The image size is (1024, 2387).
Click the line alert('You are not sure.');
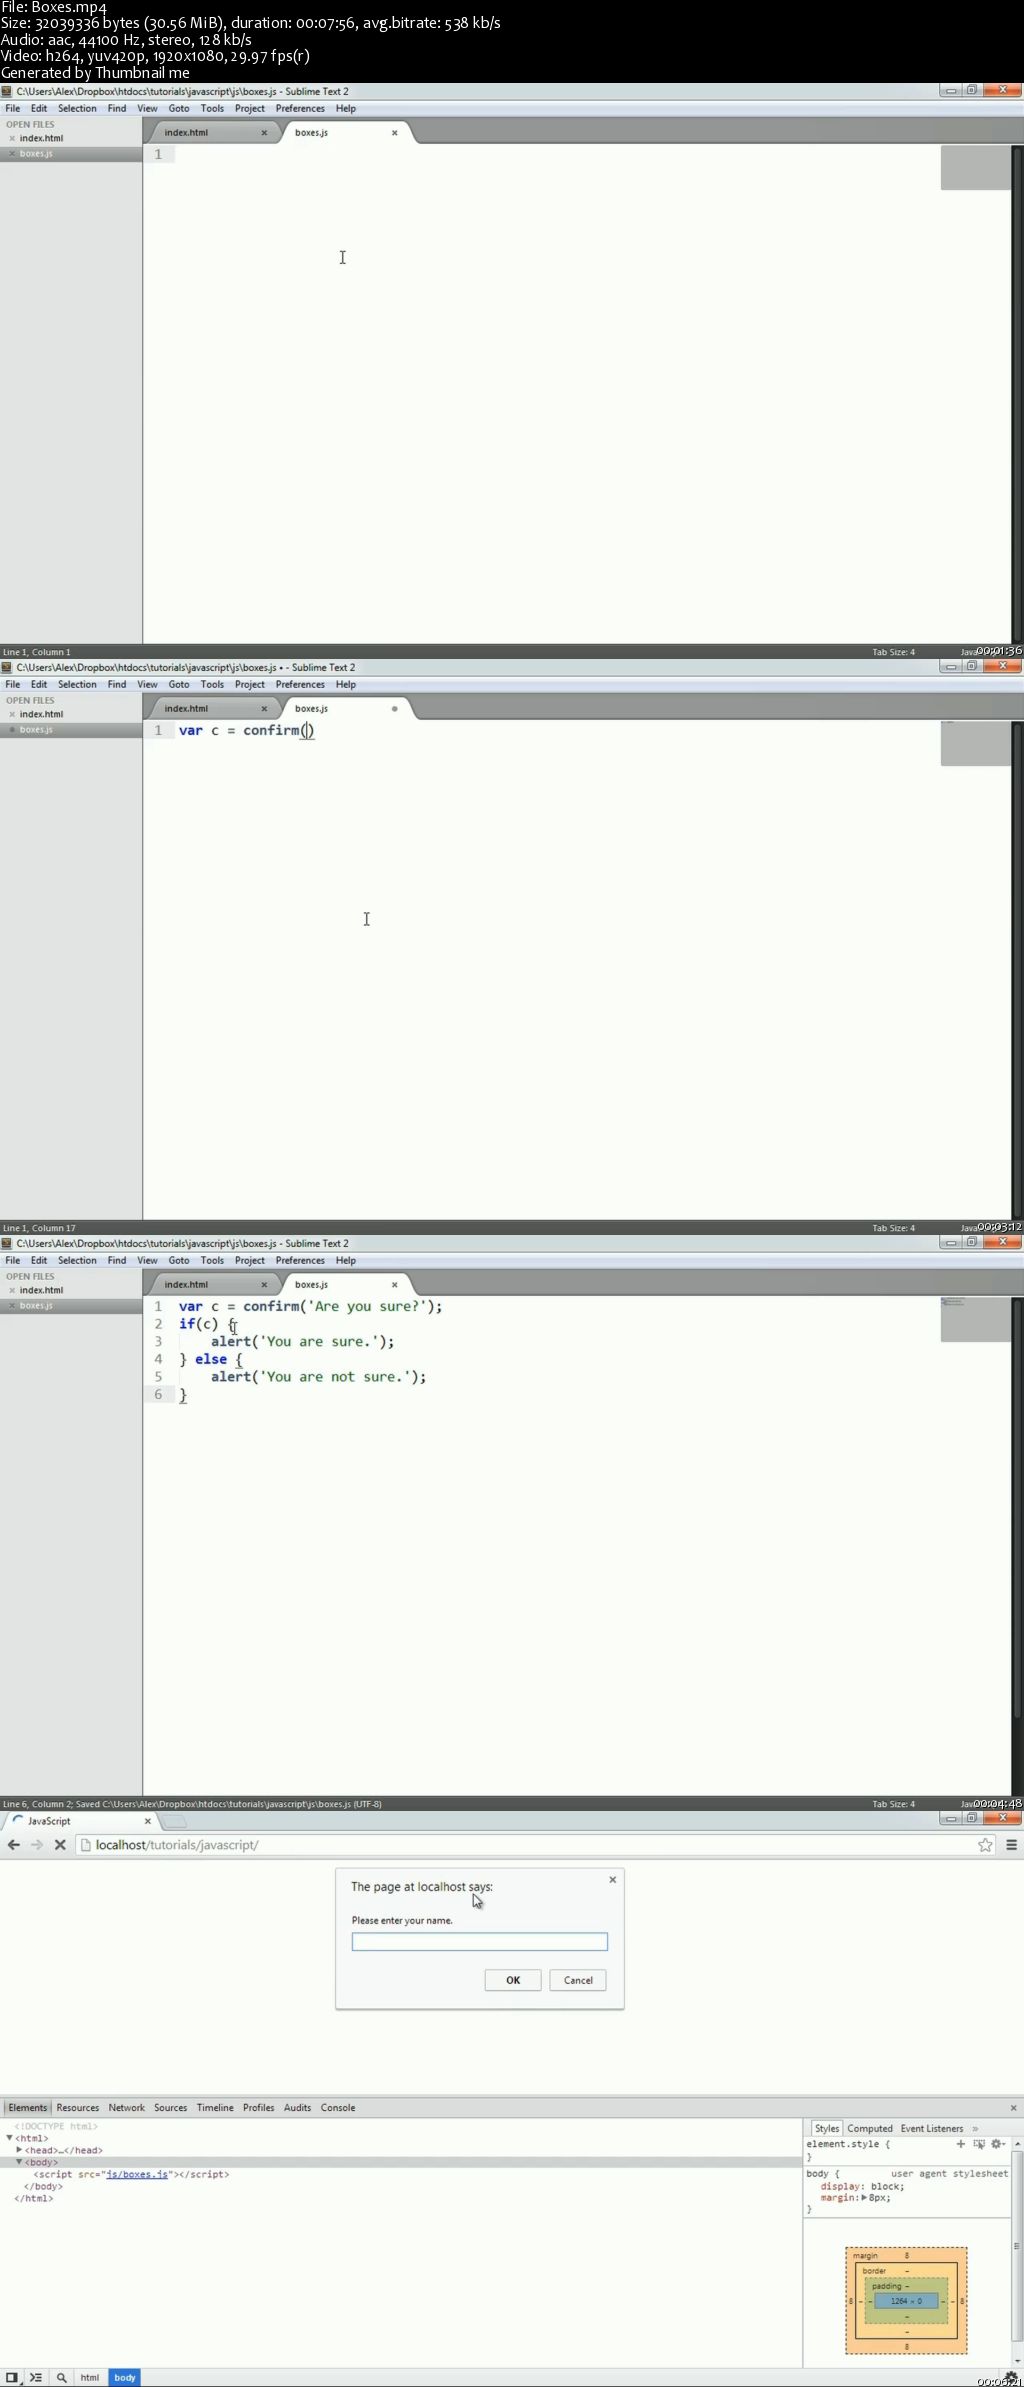(318, 1377)
